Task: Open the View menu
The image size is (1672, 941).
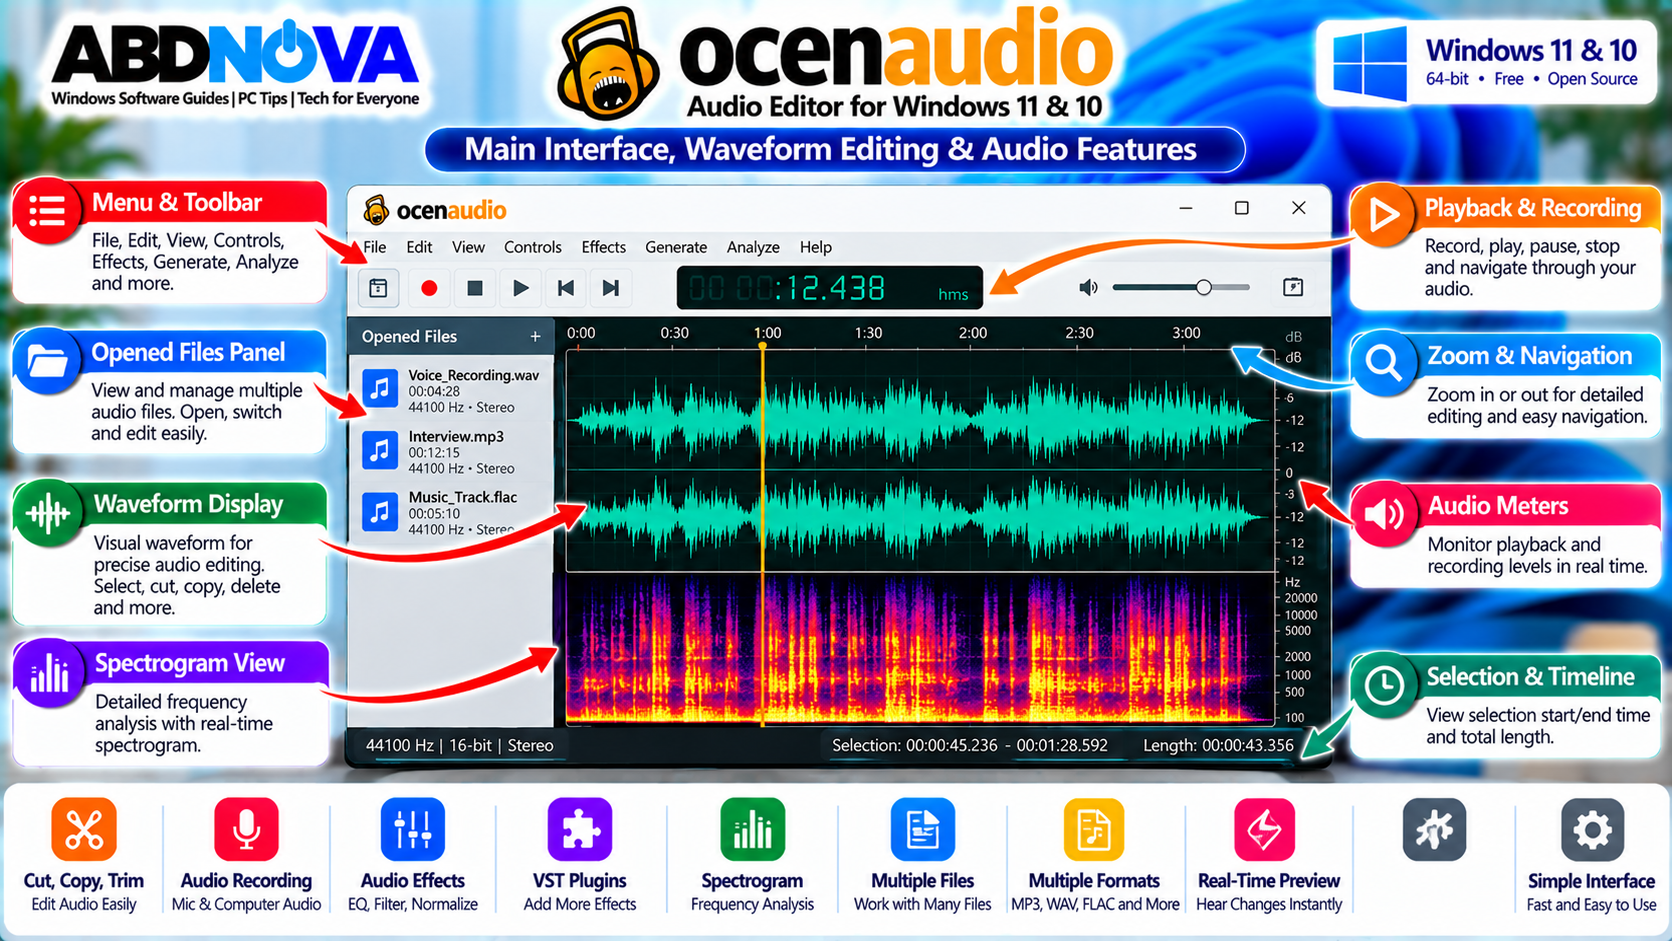Action: point(468,247)
